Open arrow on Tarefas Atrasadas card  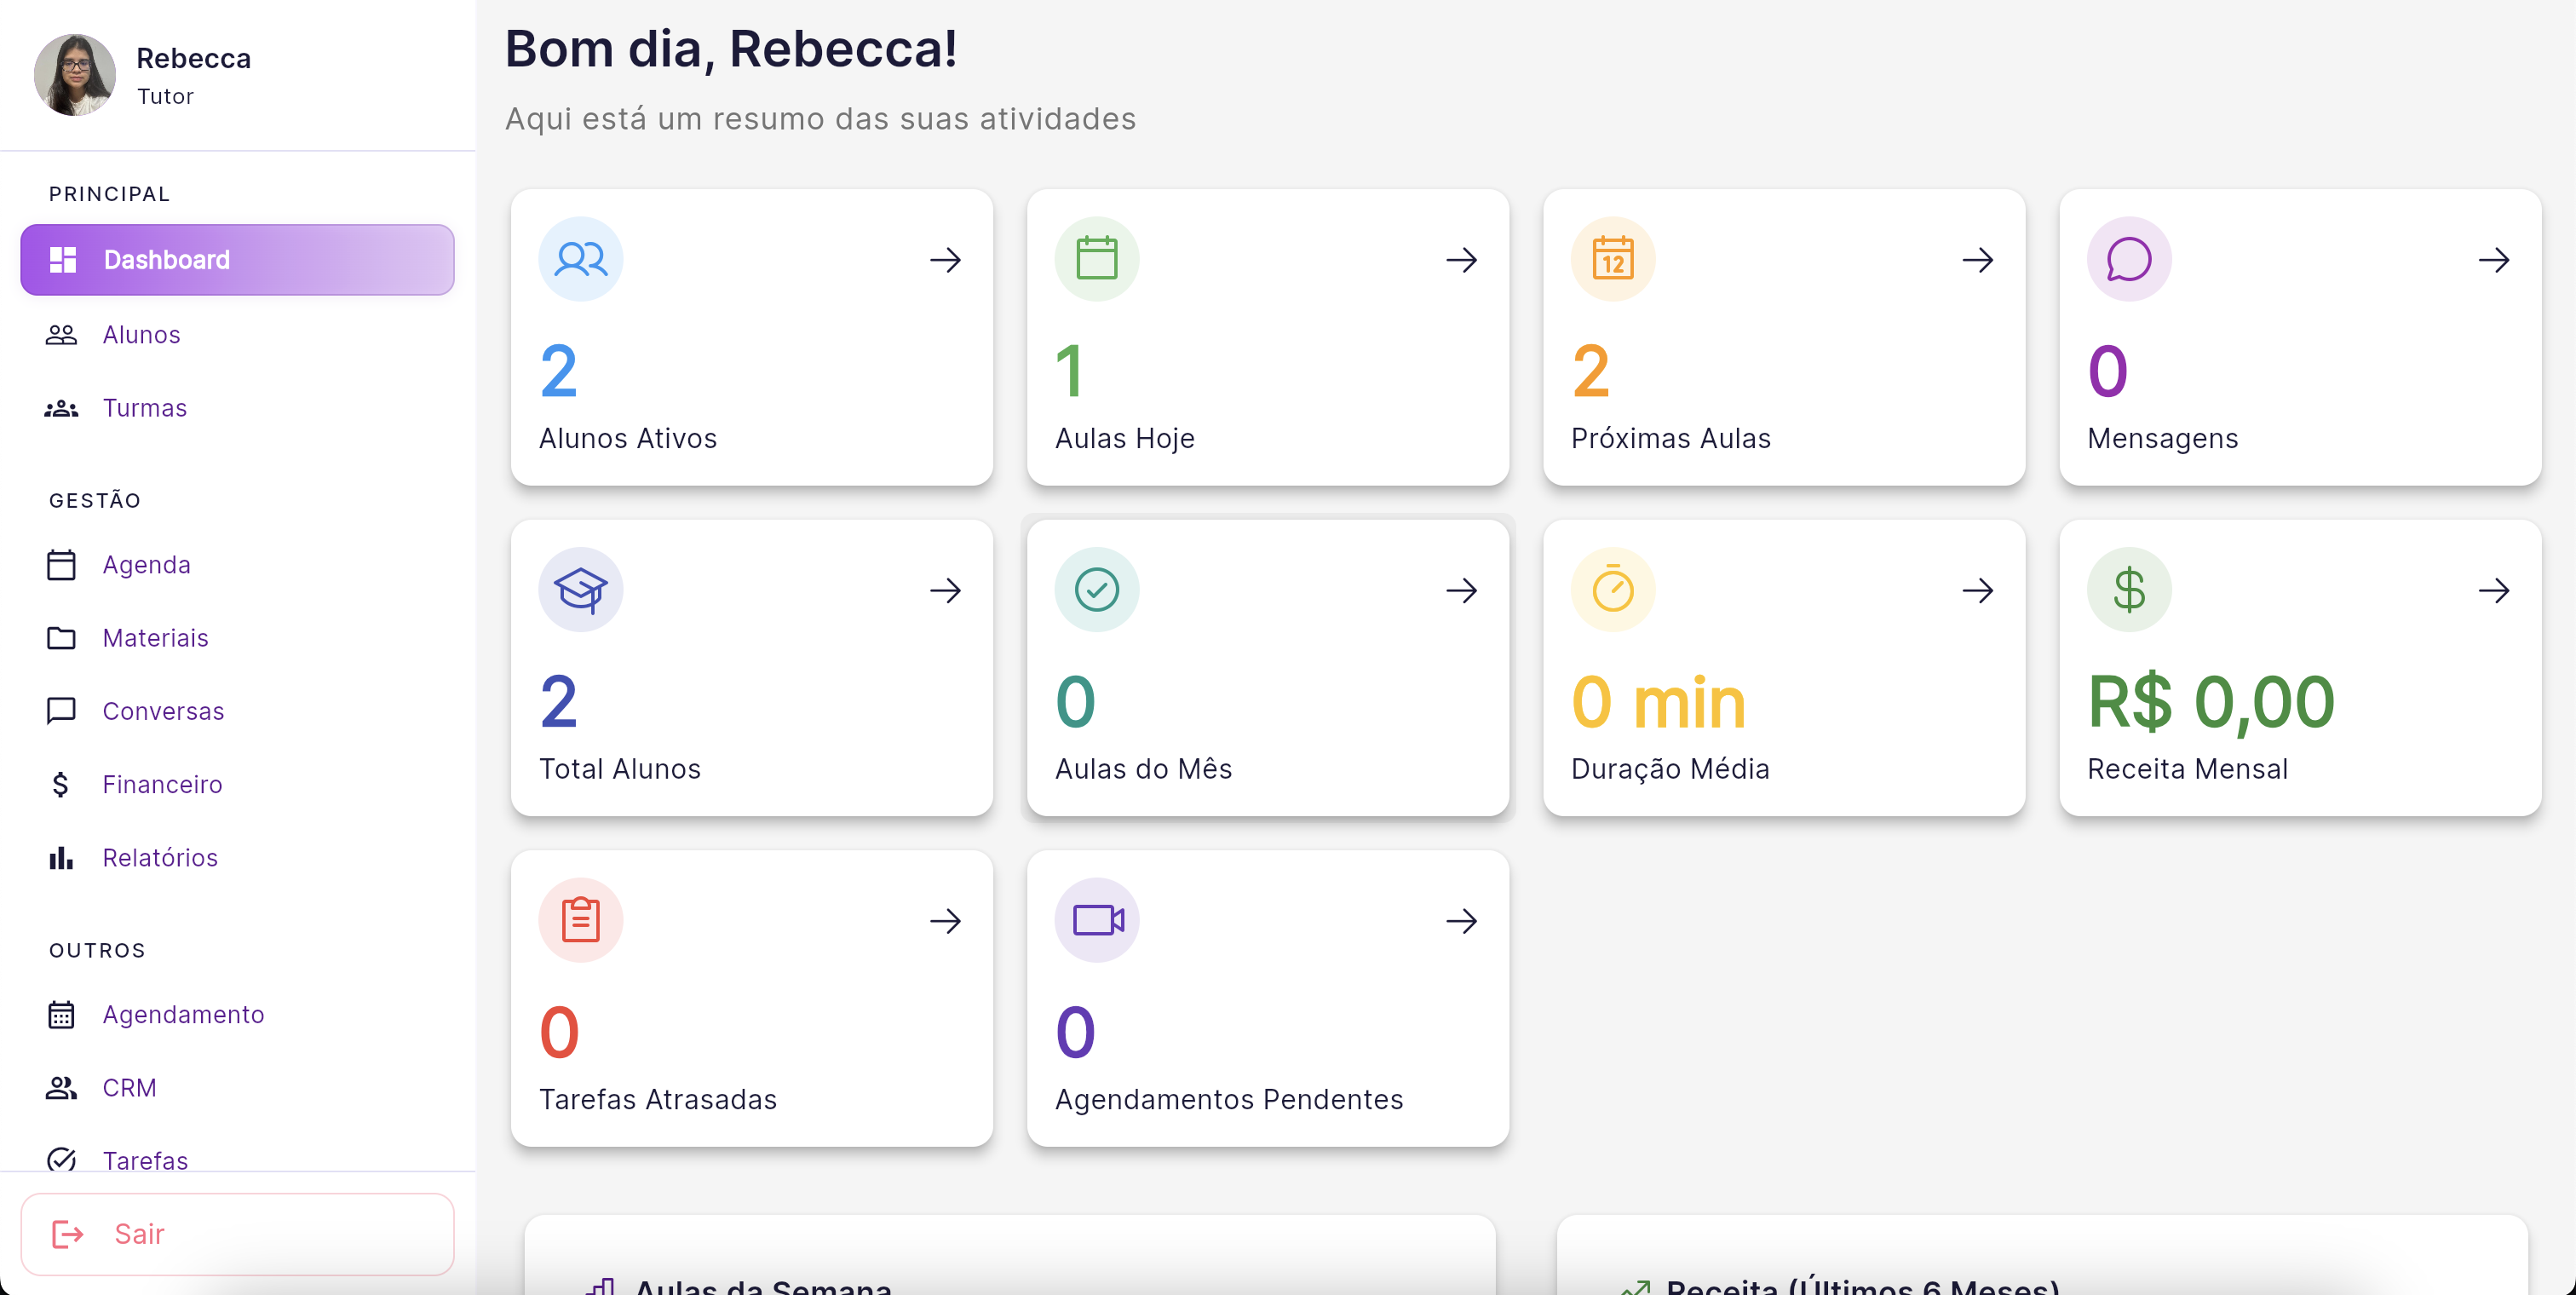click(946, 921)
